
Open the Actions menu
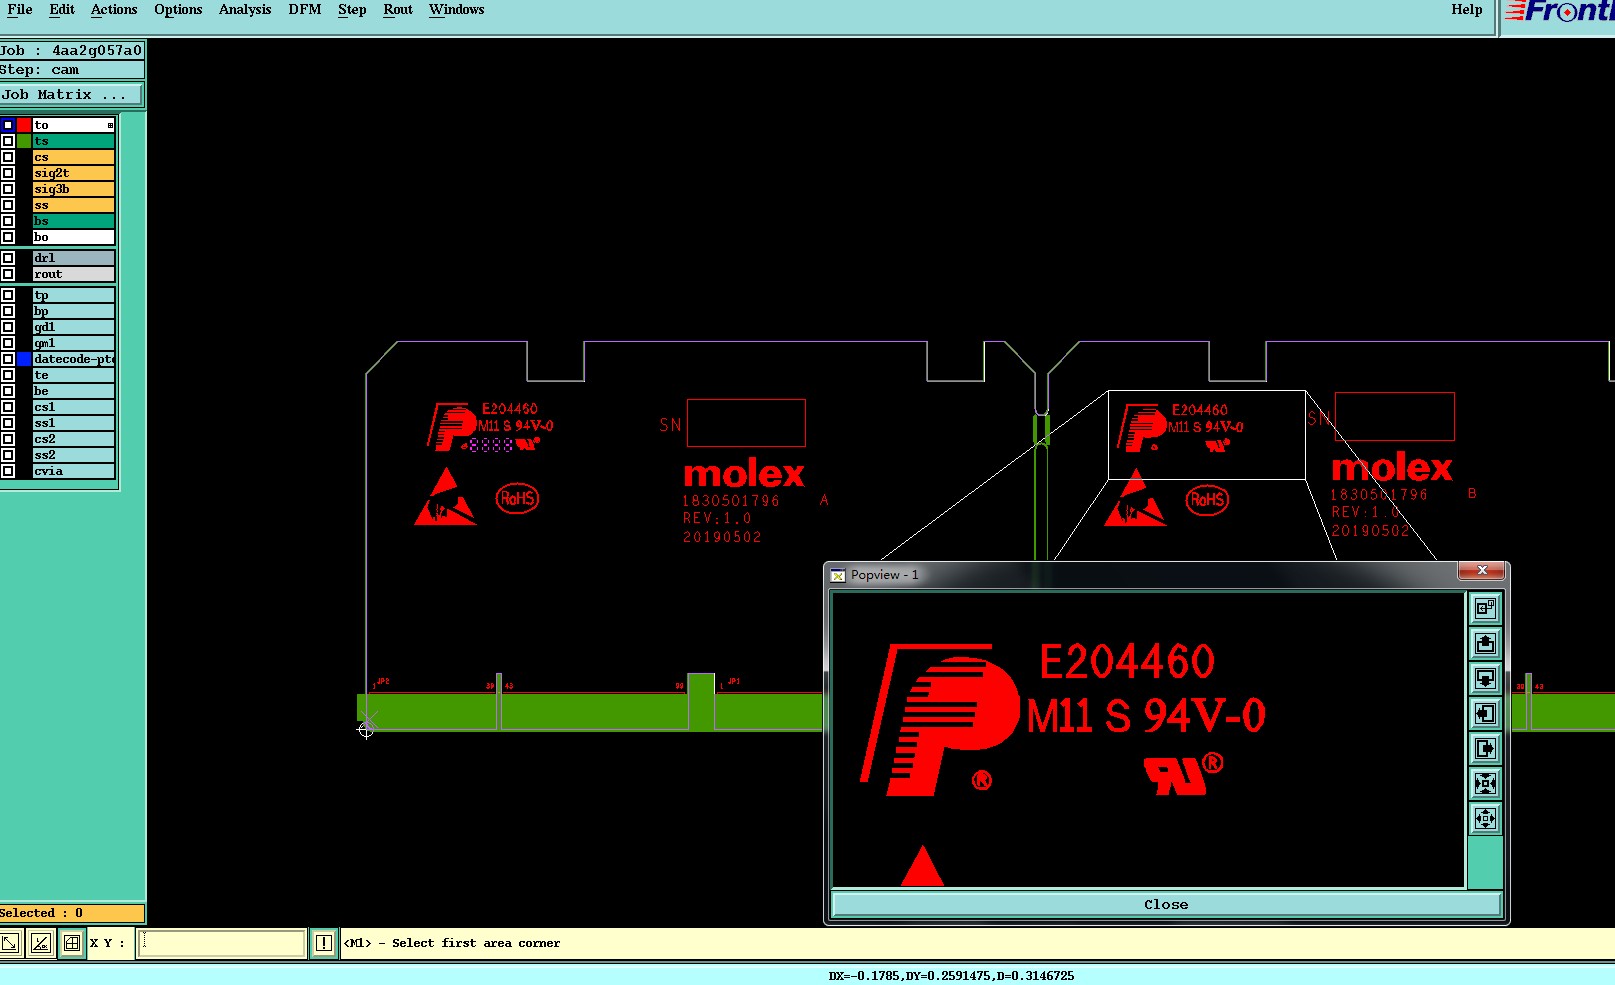pyautogui.click(x=114, y=10)
